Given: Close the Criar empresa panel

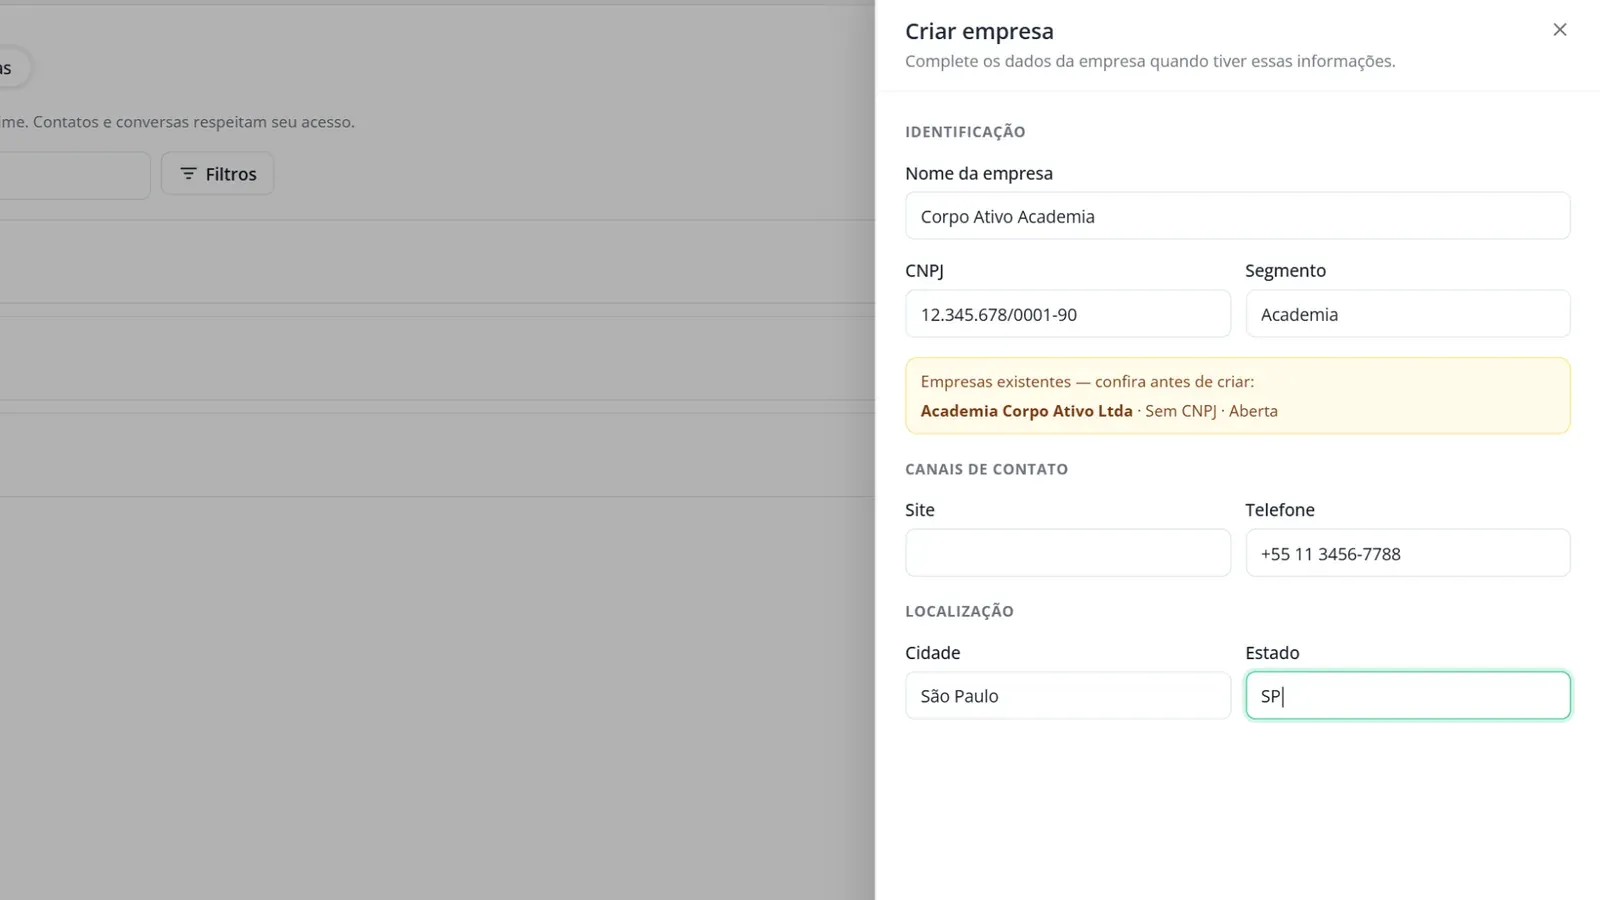Looking at the screenshot, I should 1559,30.
